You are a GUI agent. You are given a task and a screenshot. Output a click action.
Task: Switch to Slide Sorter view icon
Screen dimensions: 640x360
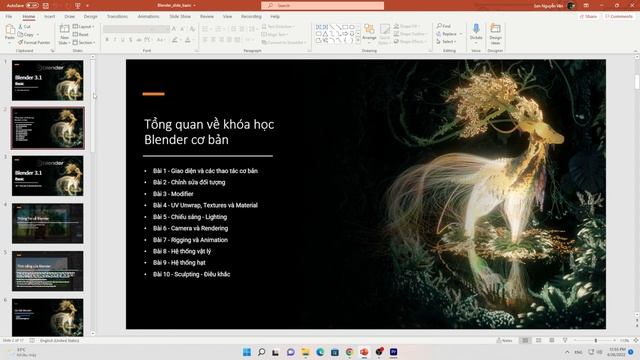[538, 340]
